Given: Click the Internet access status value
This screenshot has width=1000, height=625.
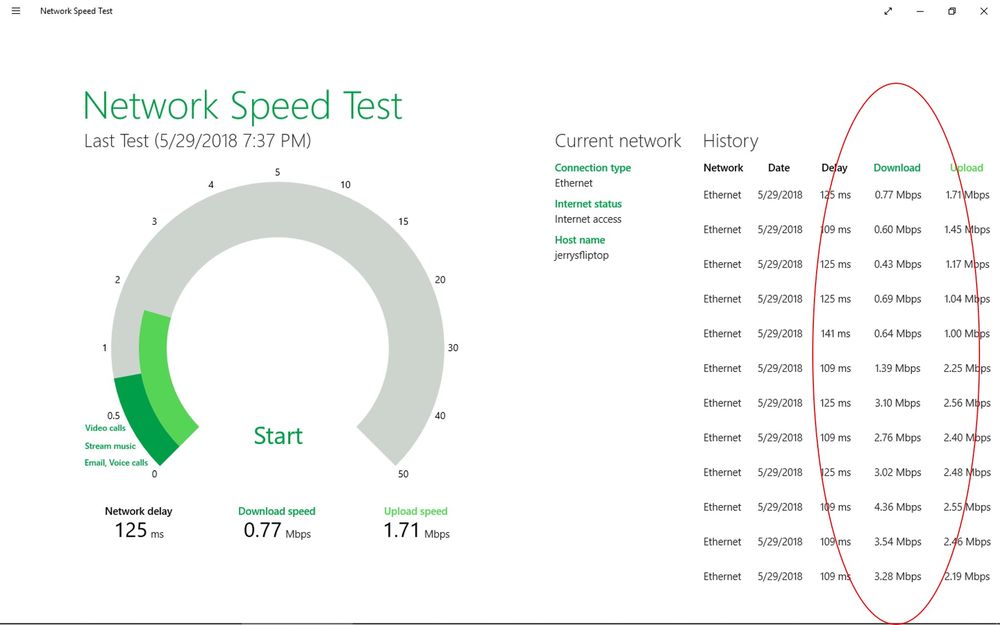Looking at the screenshot, I should point(588,219).
